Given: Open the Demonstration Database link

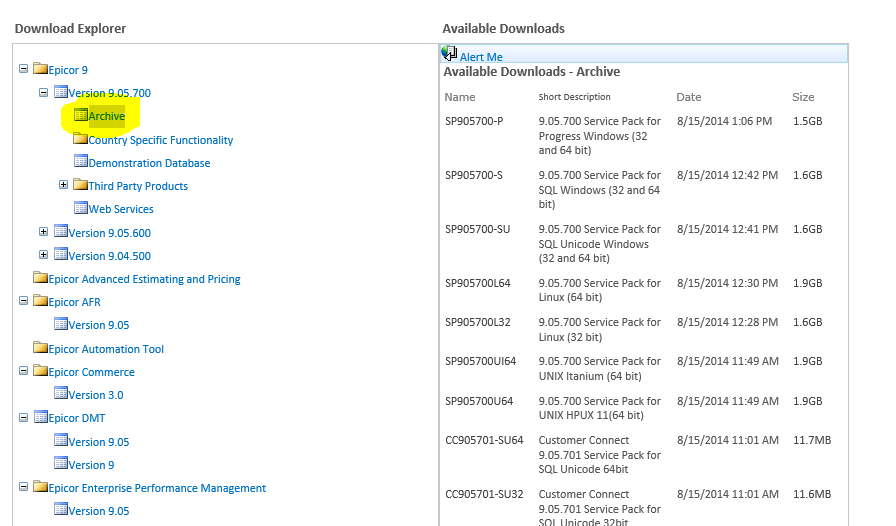Looking at the screenshot, I should (x=149, y=163).
